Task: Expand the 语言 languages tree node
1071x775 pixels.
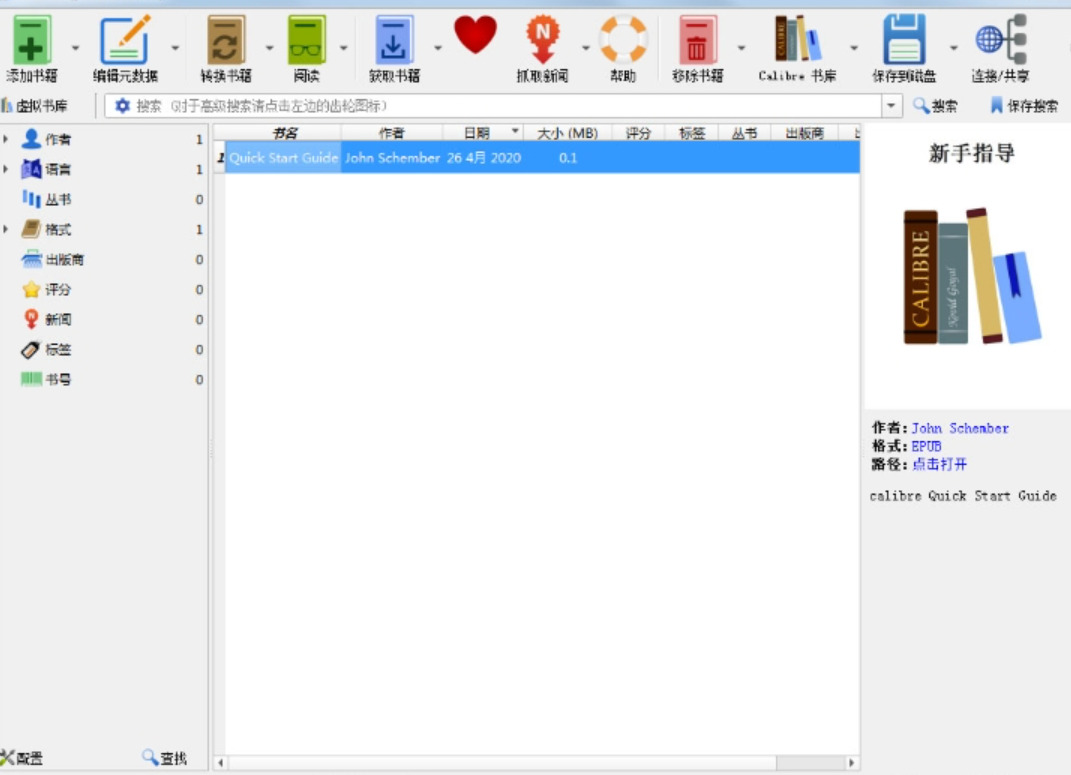Action: point(6,169)
